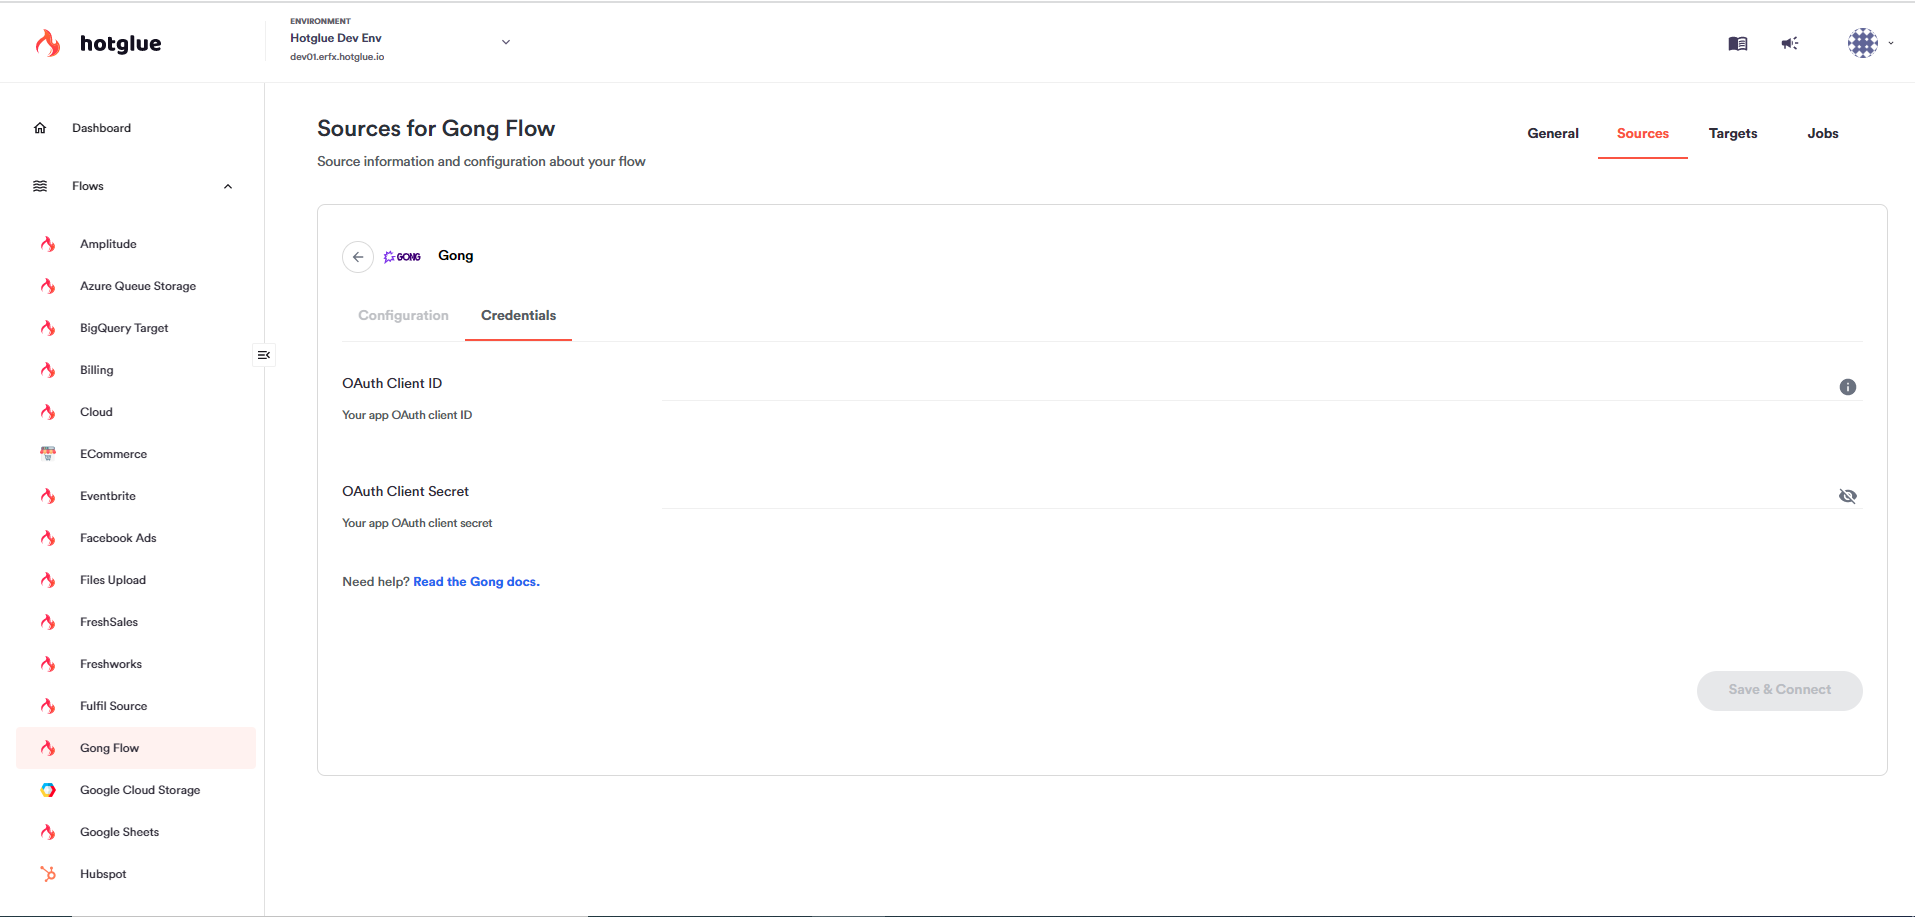
Task: Open the Configuration tab
Action: (403, 315)
